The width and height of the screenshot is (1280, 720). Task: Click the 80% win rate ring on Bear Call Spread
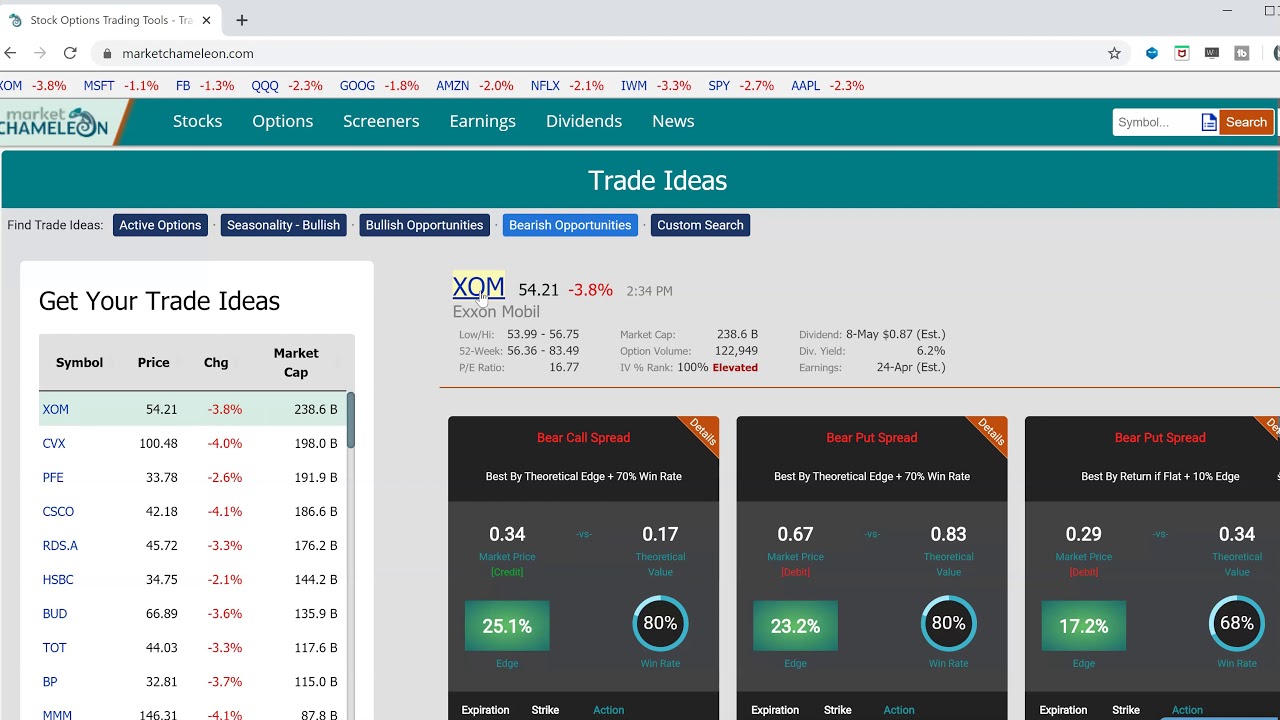(660, 623)
